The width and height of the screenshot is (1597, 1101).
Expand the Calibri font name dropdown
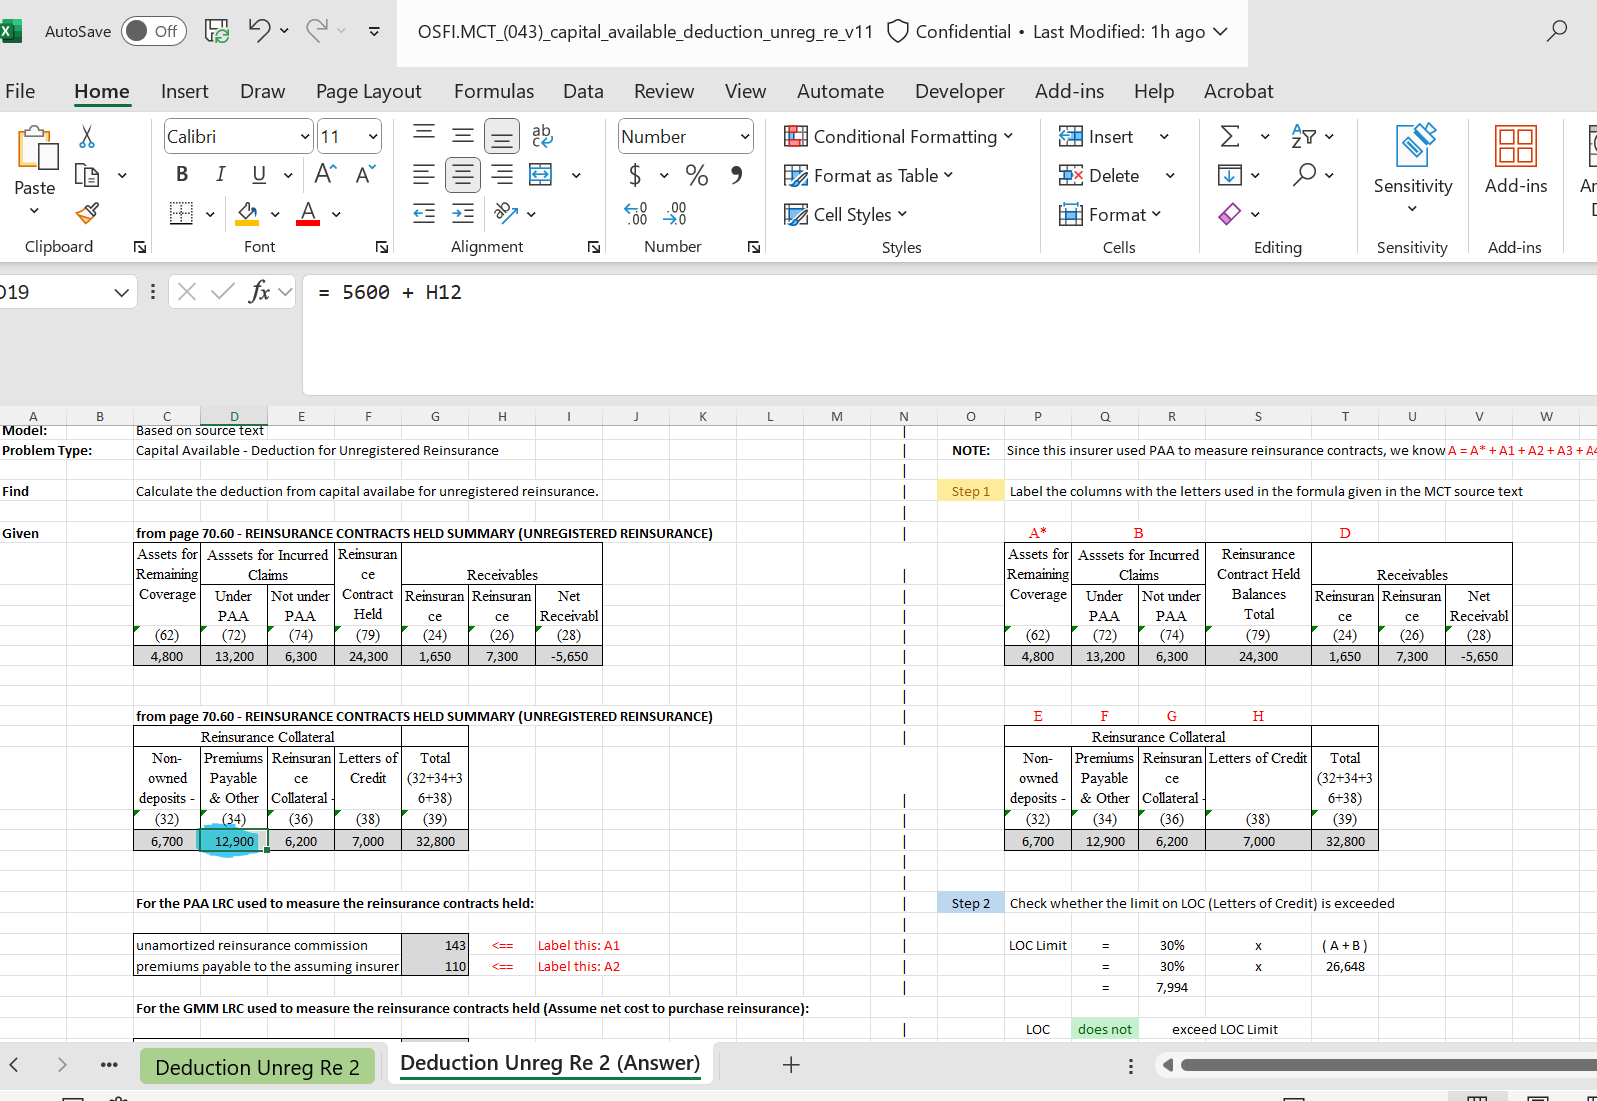[x=305, y=137]
